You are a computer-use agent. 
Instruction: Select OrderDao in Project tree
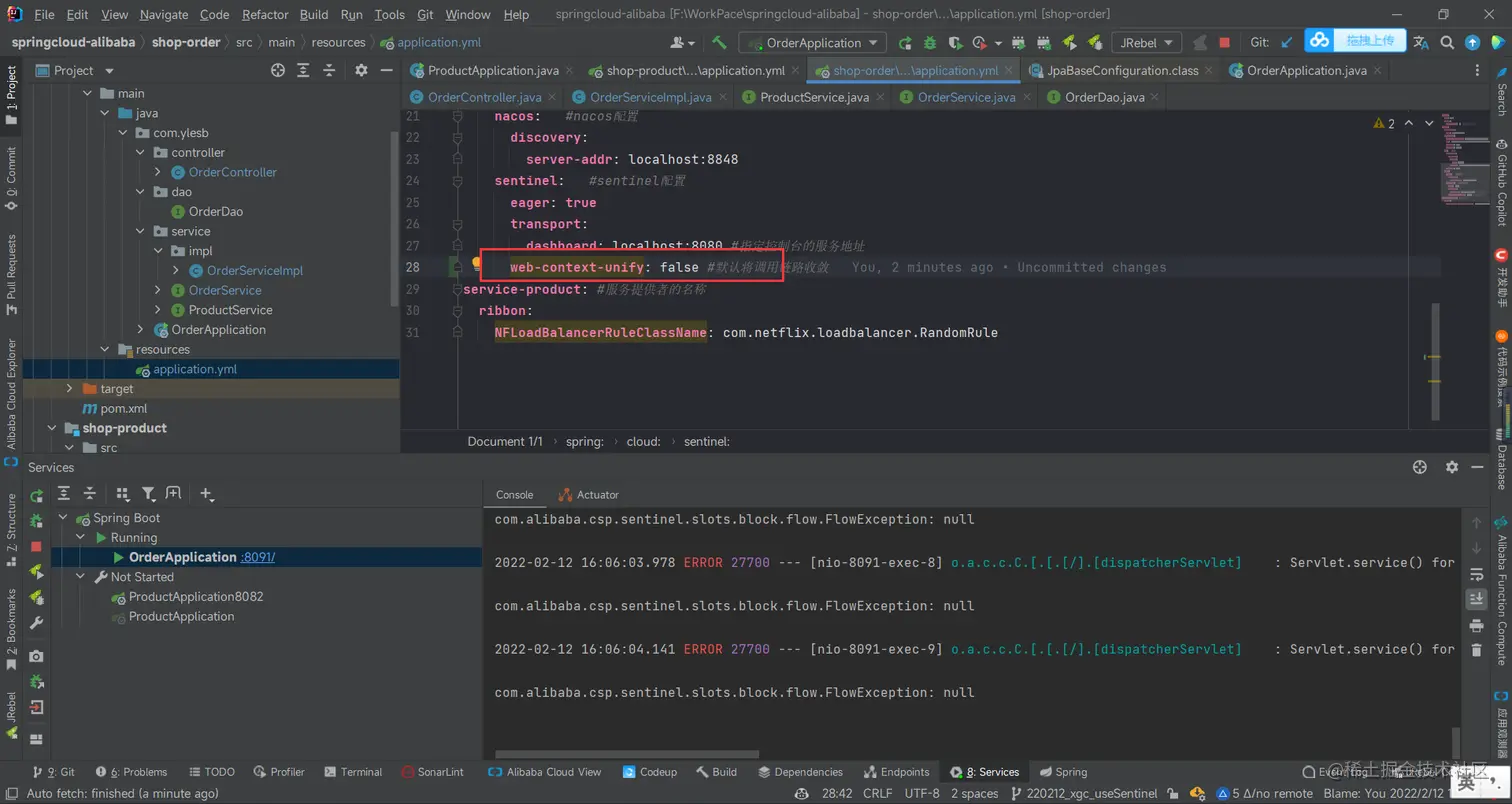click(216, 211)
